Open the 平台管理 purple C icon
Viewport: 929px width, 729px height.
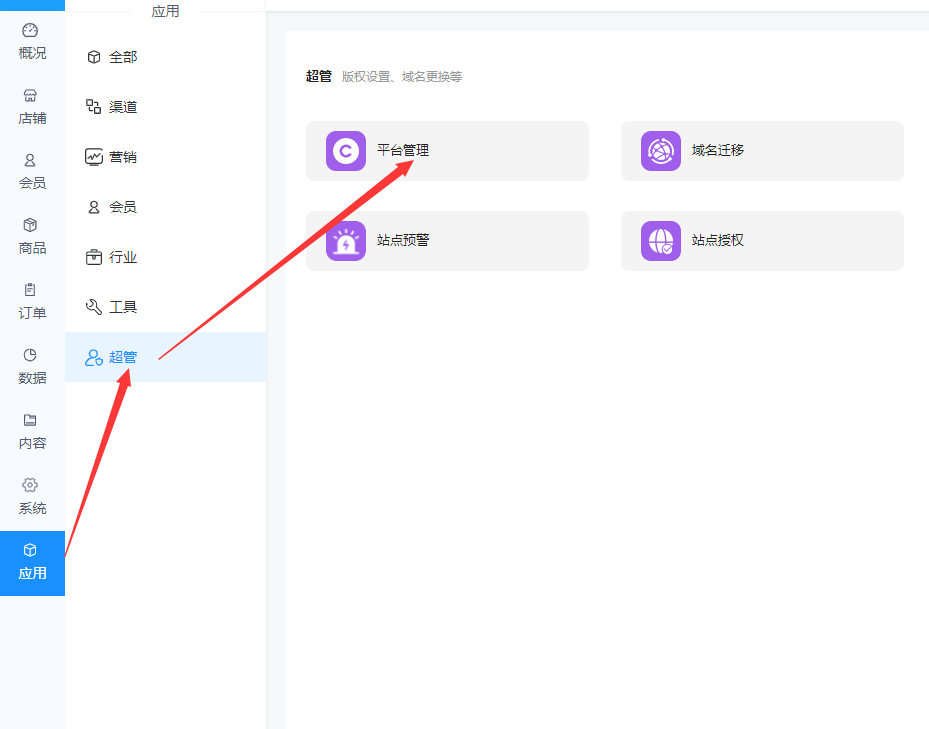(x=346, y=151)
